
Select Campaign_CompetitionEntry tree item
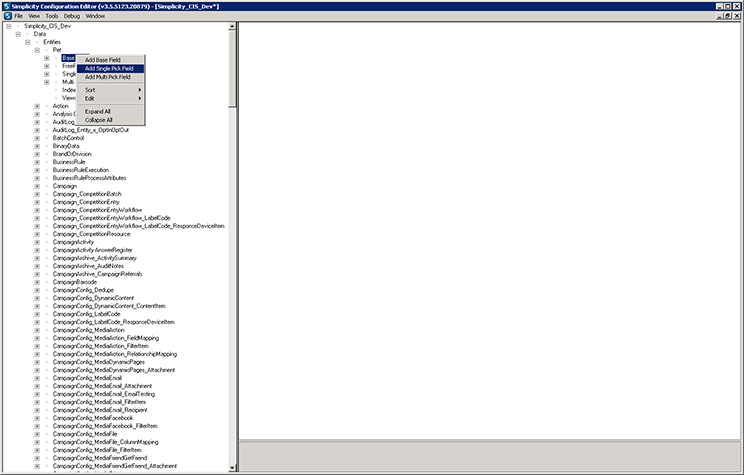(x=86, y=202)
